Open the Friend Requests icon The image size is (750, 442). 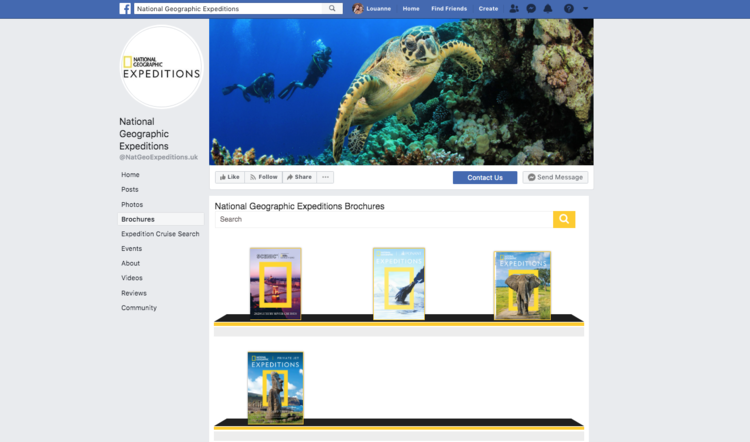pos(514,9)
